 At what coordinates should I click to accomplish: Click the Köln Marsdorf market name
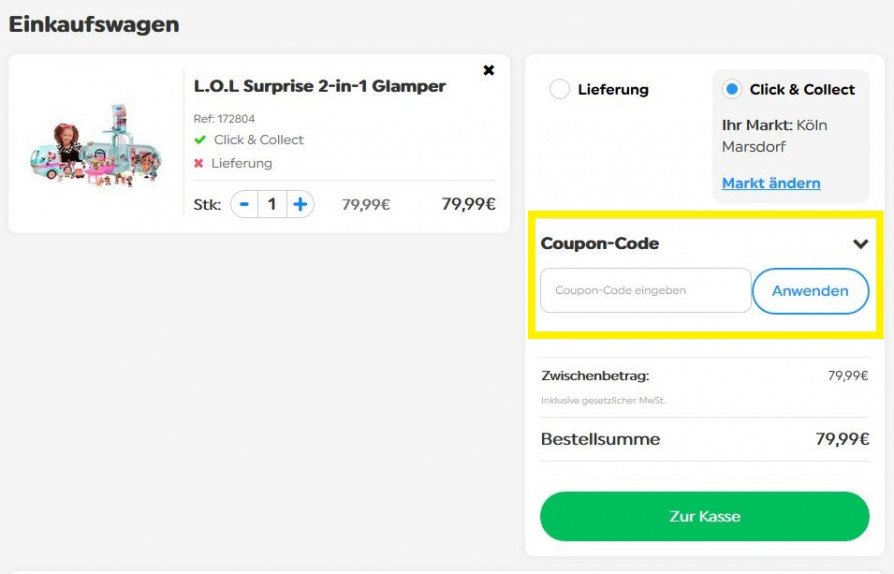pyautogui.click(x=775, y=136)
